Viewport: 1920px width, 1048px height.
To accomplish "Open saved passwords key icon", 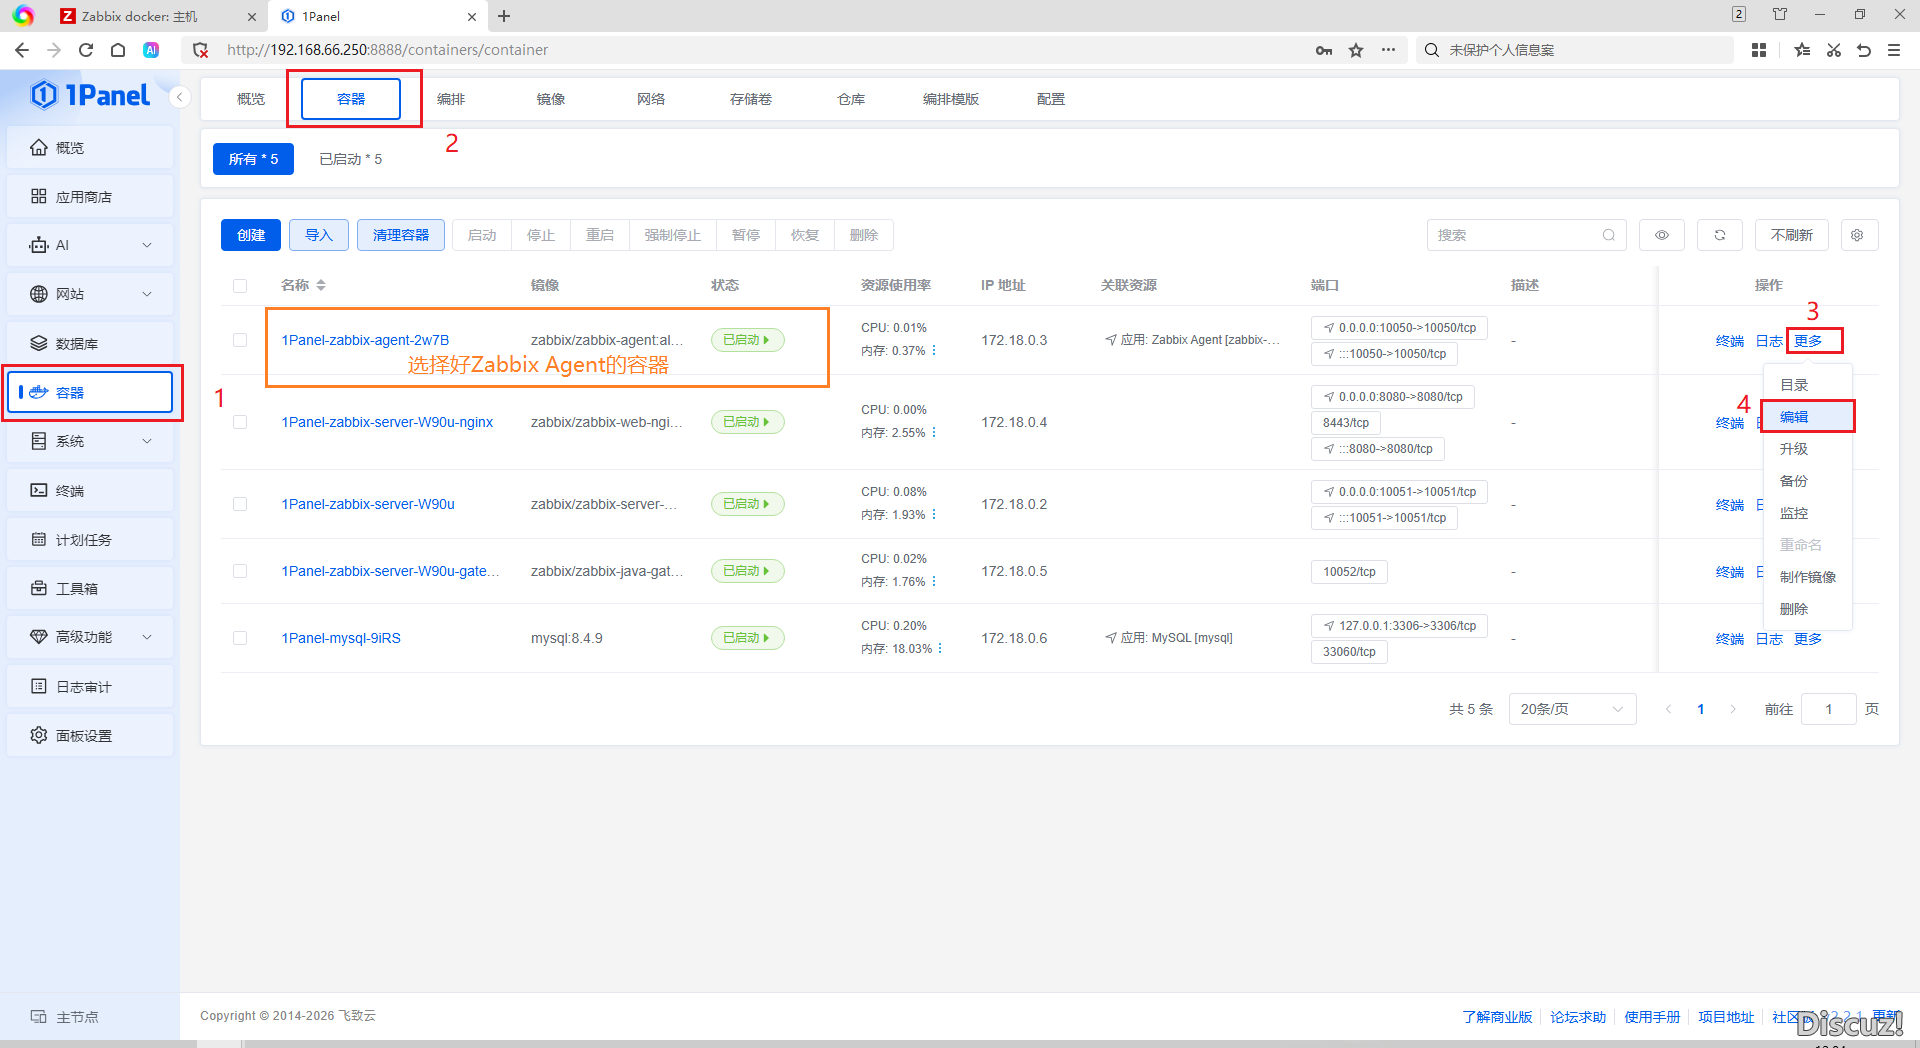I will (x=1324, y=50).
